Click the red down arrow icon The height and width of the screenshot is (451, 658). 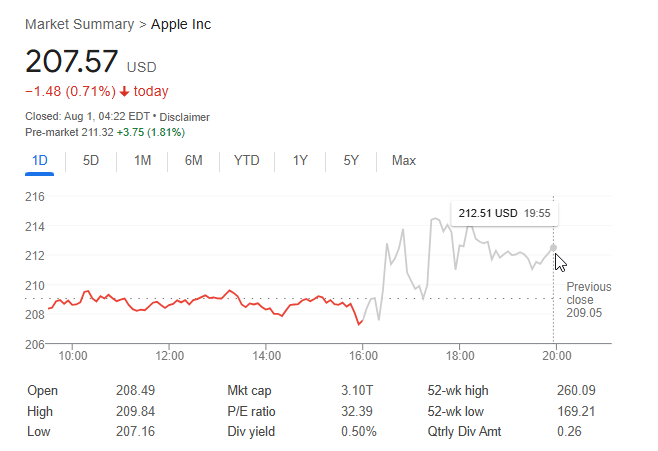coord(124,92)
